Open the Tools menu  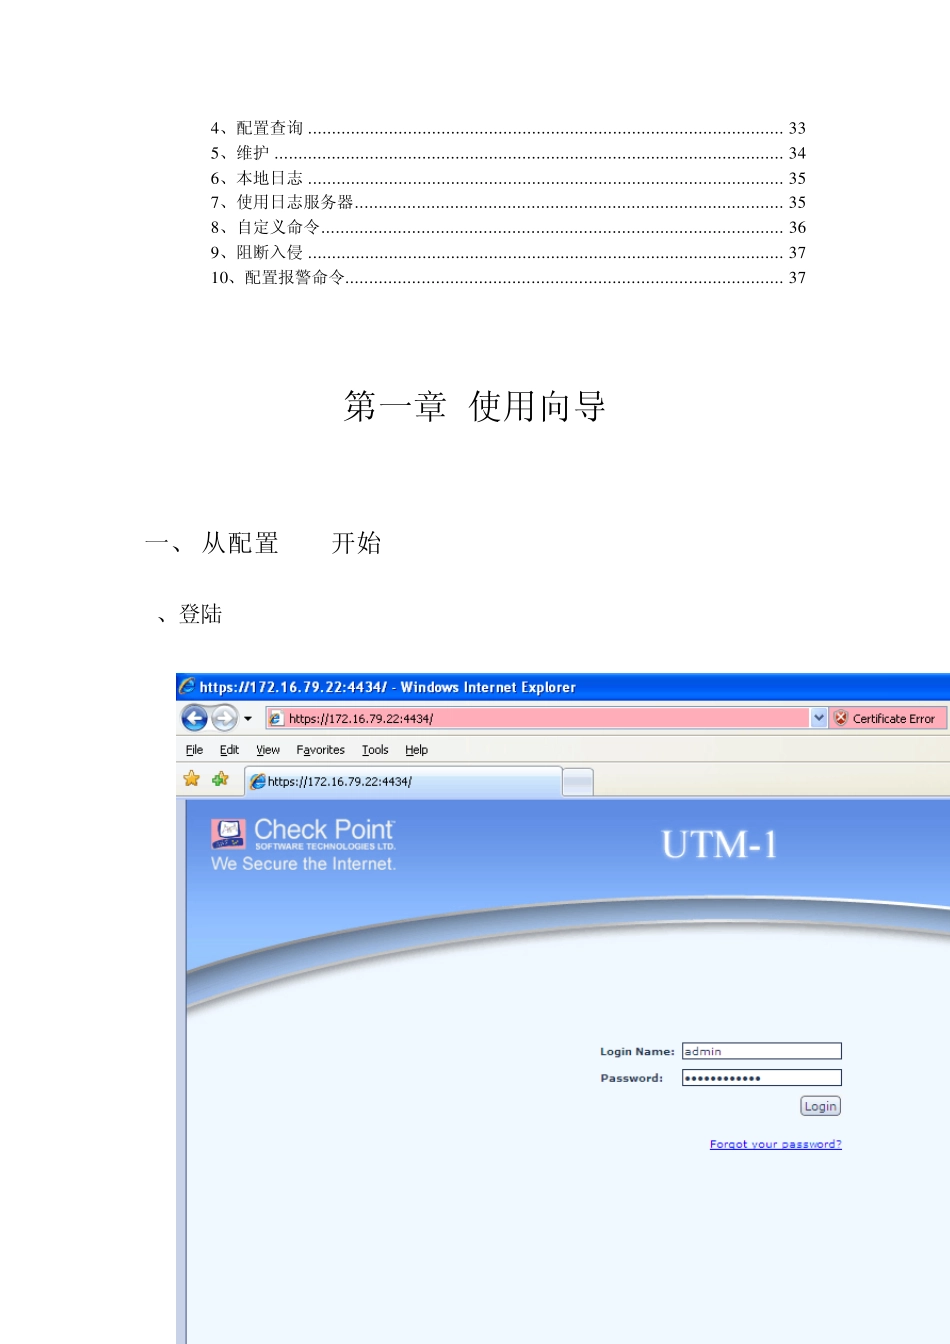pyautogui.click(x=375, y=750)
